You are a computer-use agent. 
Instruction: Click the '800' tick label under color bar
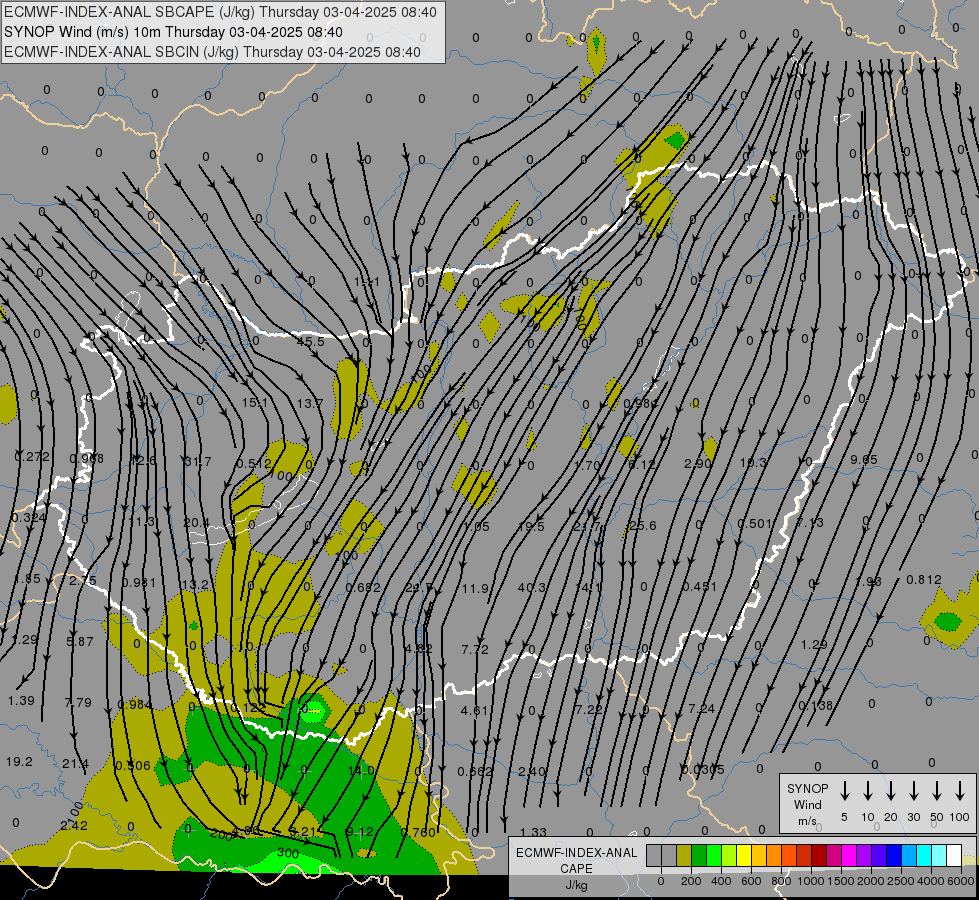[781, 881]
